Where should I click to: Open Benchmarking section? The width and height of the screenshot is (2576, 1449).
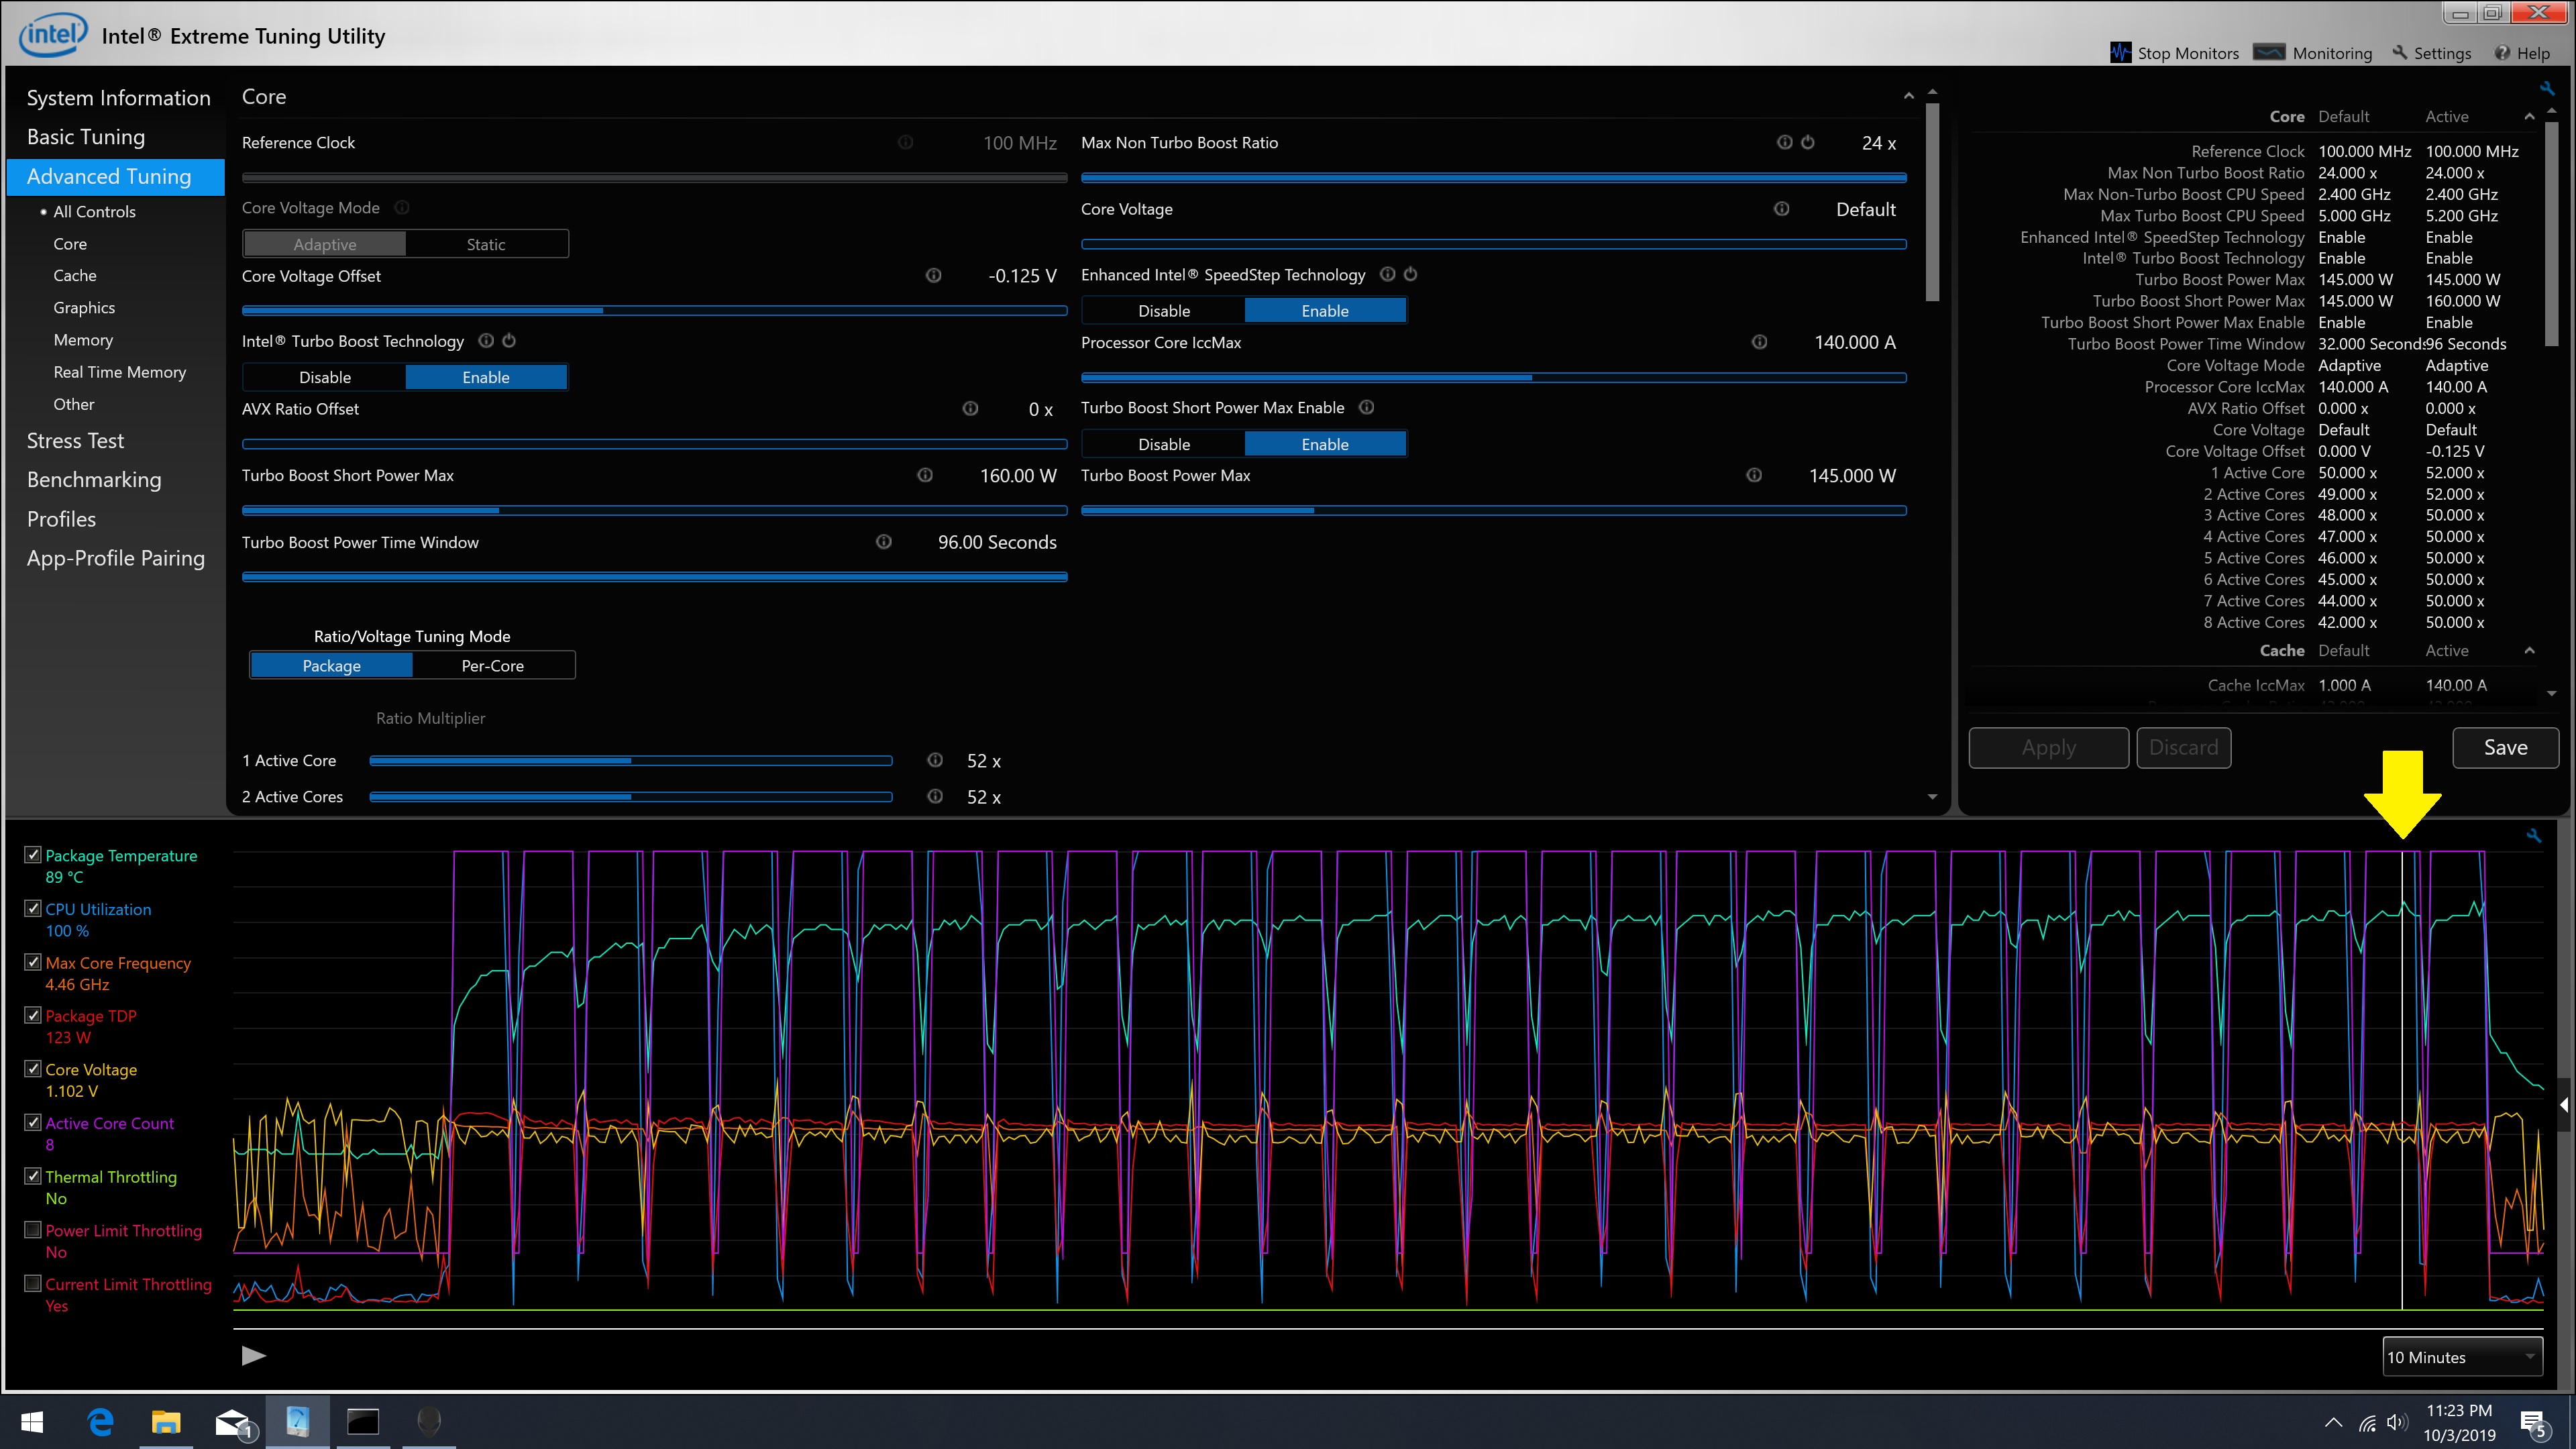[x=94, y=480]
